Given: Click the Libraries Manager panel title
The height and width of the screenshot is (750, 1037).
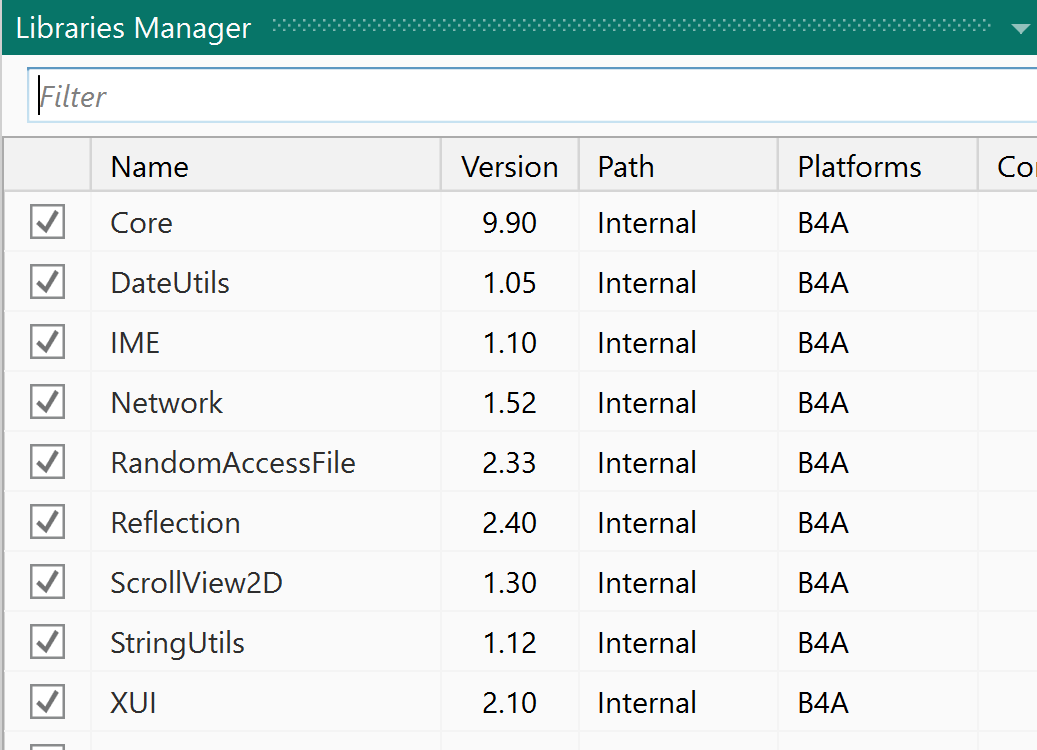Looking at the screenshot, I should tap(133, 28).
